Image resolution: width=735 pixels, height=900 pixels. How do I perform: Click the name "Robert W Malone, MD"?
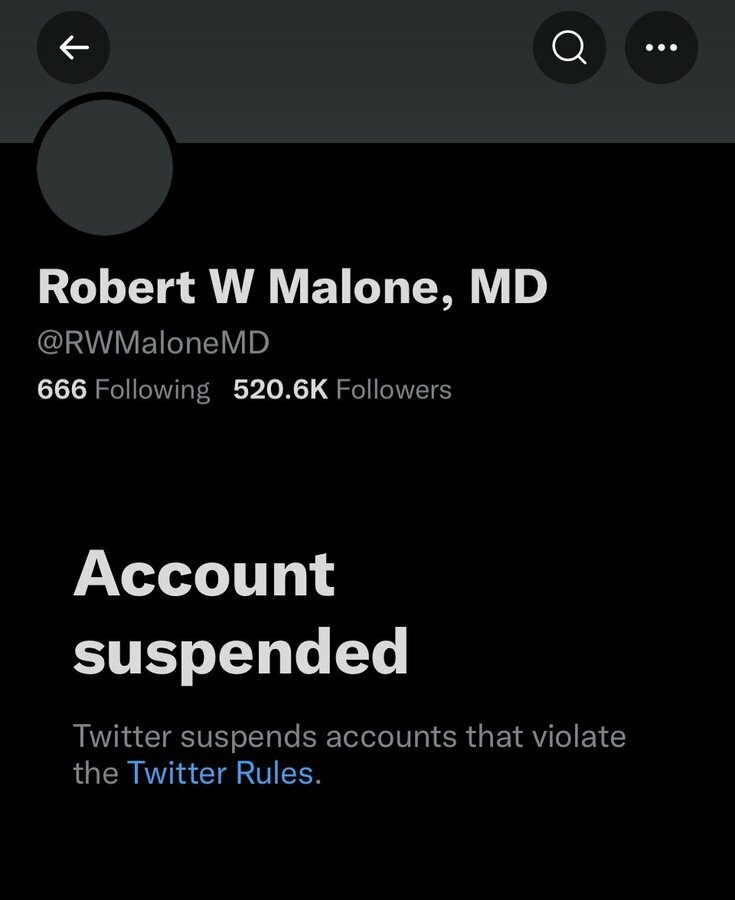(292, 287)
